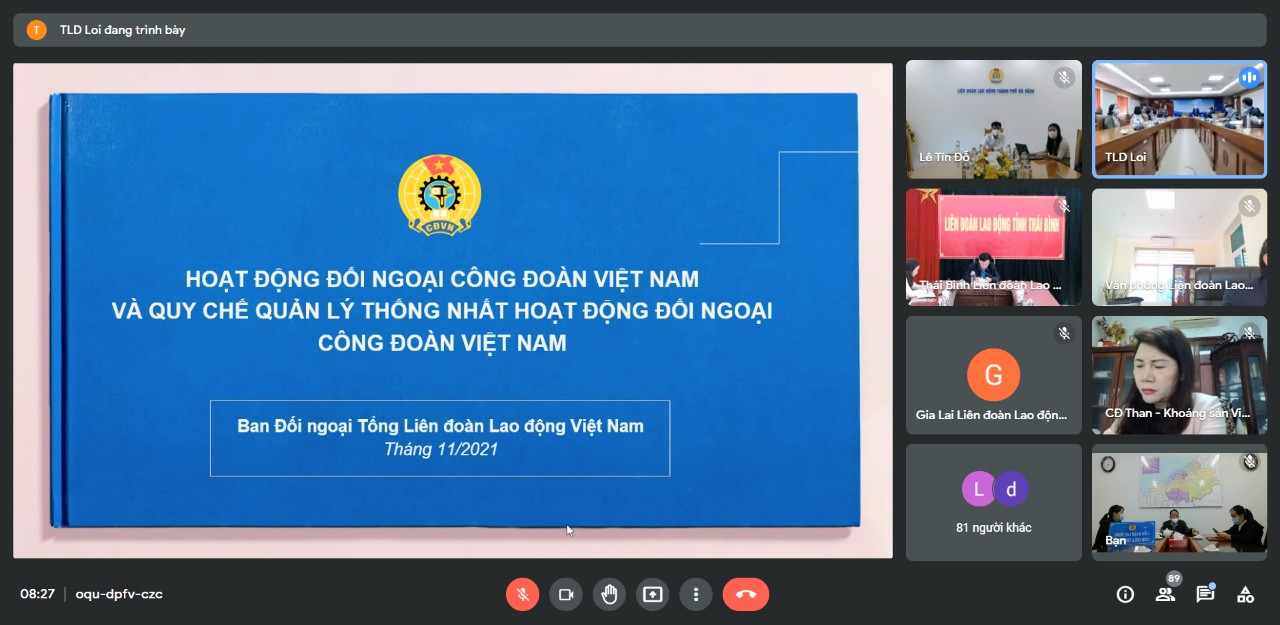Click the 'TLD Loi đang trình bày' banner text
This screenshot has height=625, width=1280.
click(122, 30)
